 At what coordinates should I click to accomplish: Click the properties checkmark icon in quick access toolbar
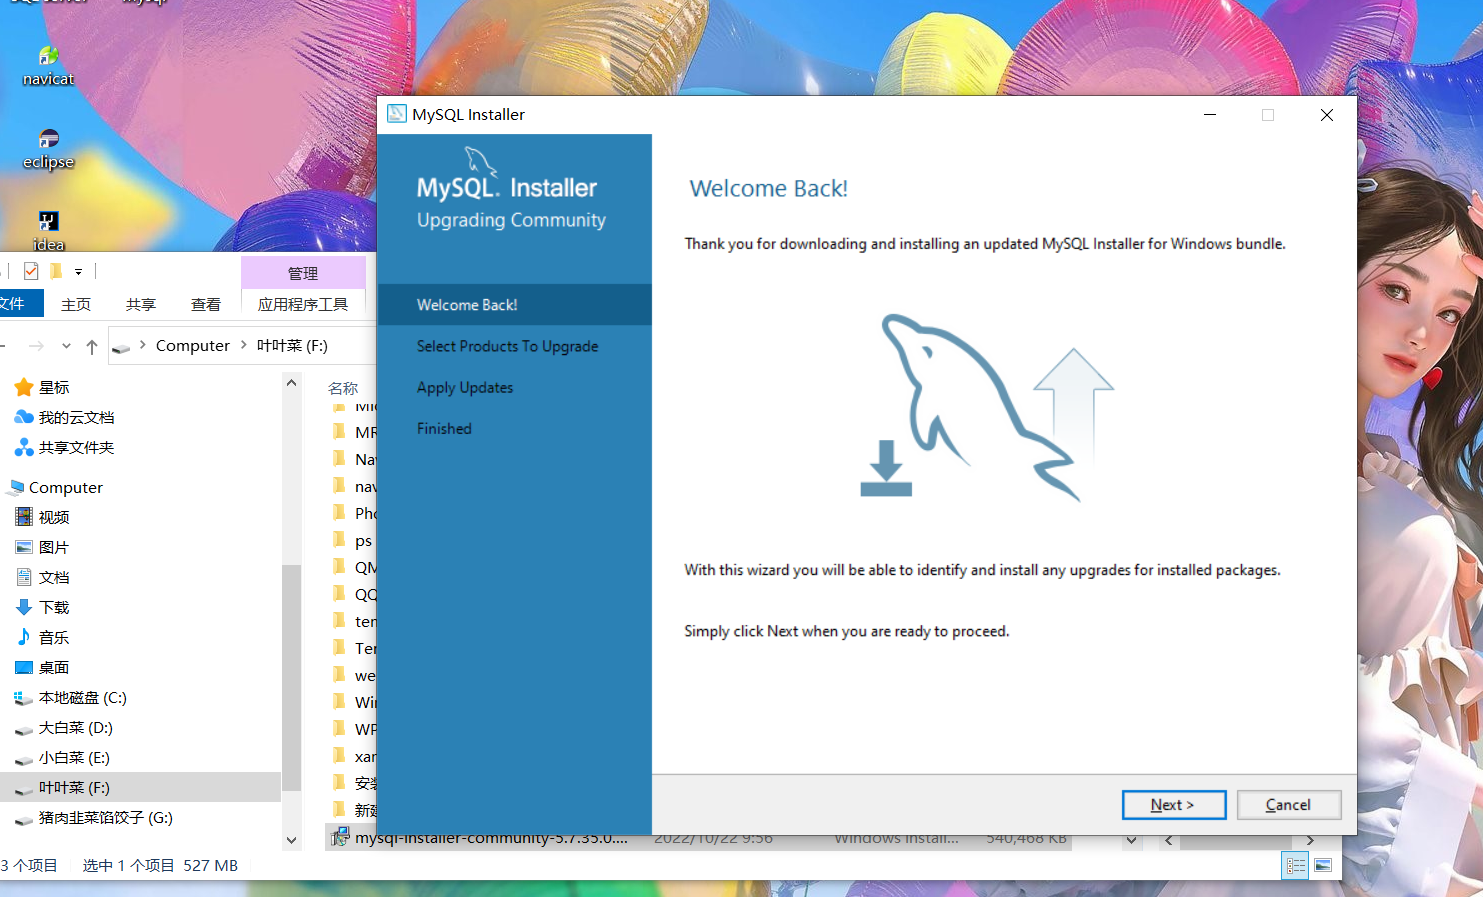click(31, 271)
